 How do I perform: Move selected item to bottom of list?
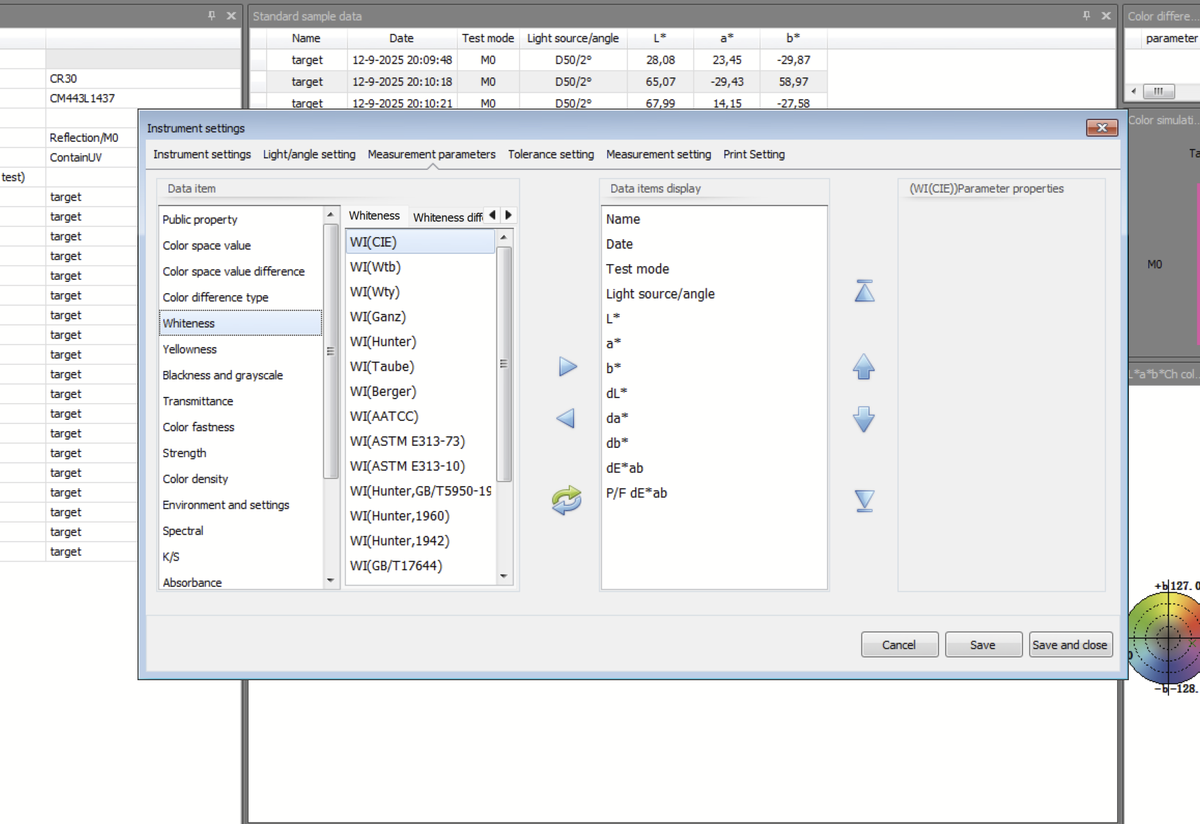pos(864,501)
